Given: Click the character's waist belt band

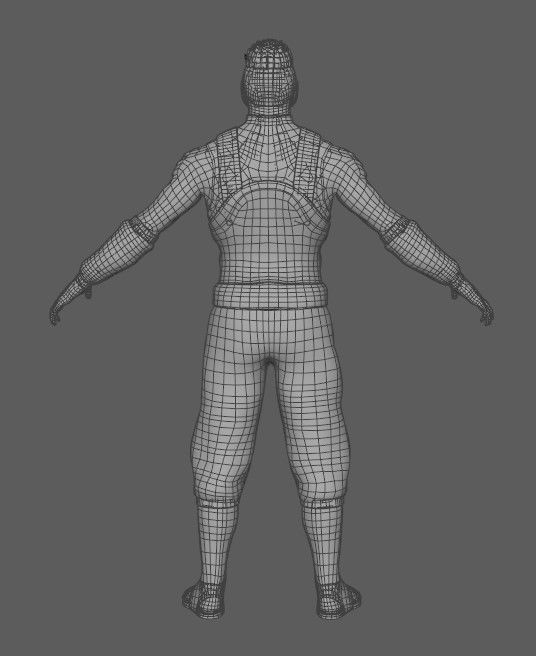Looking at the screenshot, I should pos(271,295).
